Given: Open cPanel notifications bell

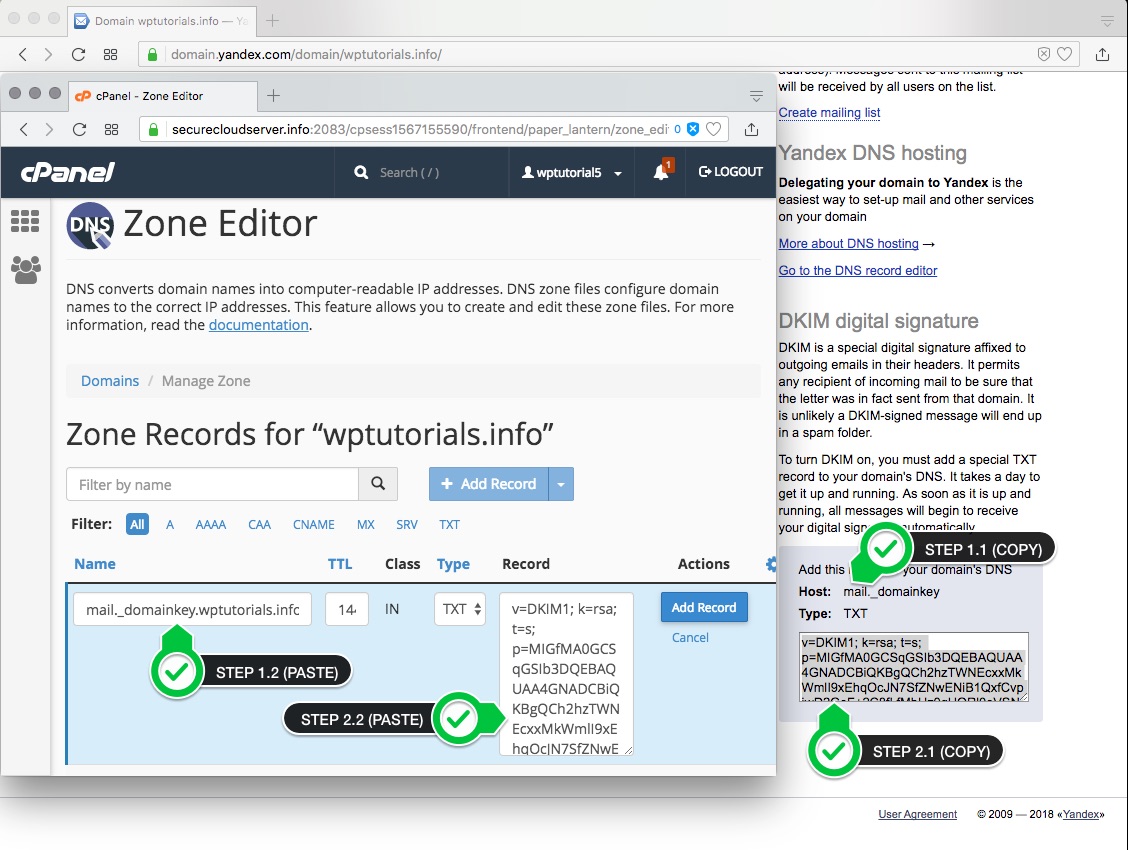Looking at the screenshot, I should tap(662, 171).
